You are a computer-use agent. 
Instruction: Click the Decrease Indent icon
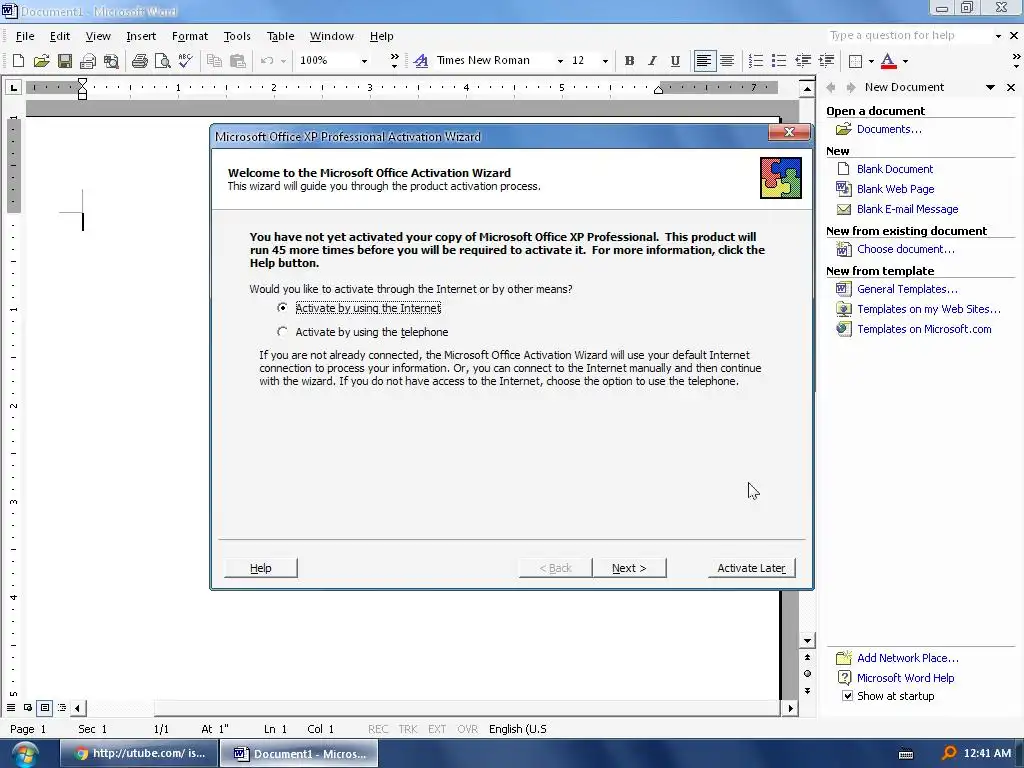point(803,61)
